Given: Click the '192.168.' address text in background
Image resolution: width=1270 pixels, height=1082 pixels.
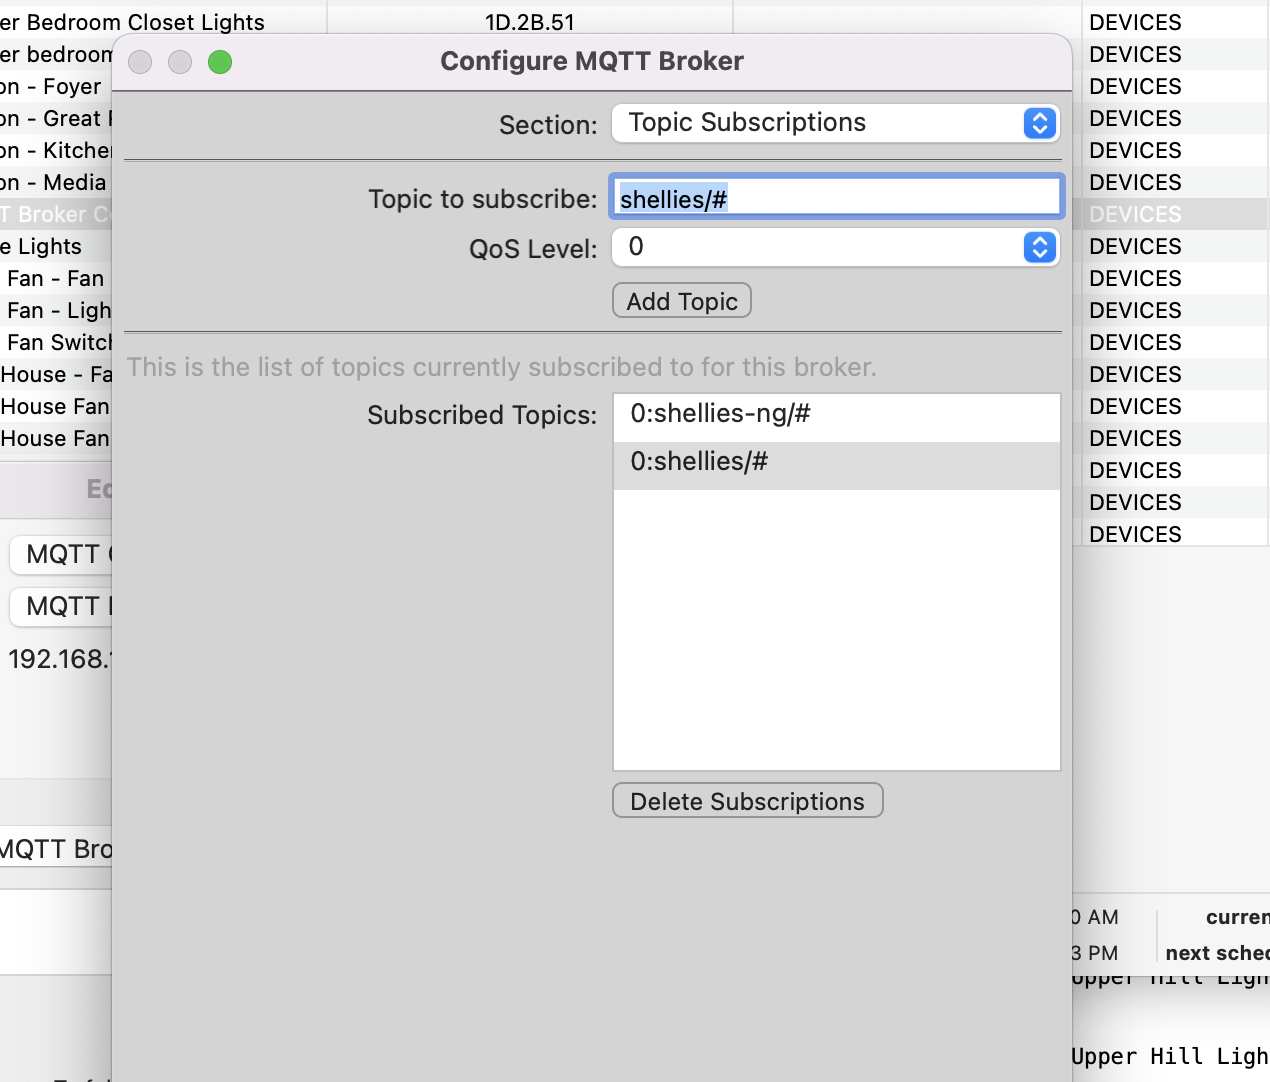Looking at the screenshot, I should (x=60, y=659).
